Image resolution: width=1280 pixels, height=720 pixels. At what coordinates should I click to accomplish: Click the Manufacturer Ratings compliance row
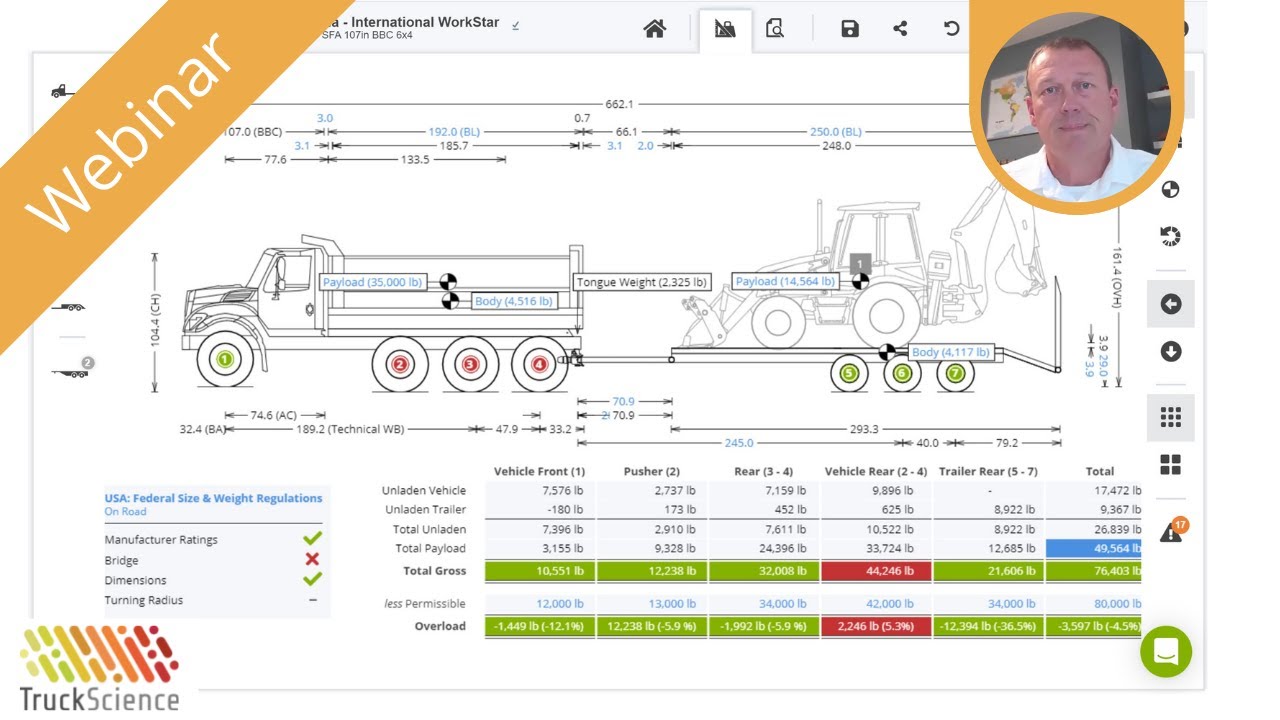214,539
